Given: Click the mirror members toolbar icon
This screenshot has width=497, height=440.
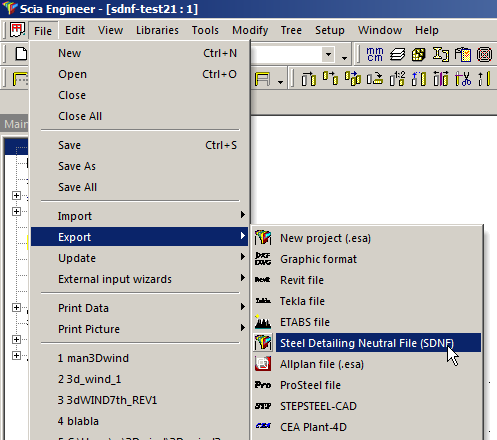Looking at the screenshot, I should click(x=441, y=79).
